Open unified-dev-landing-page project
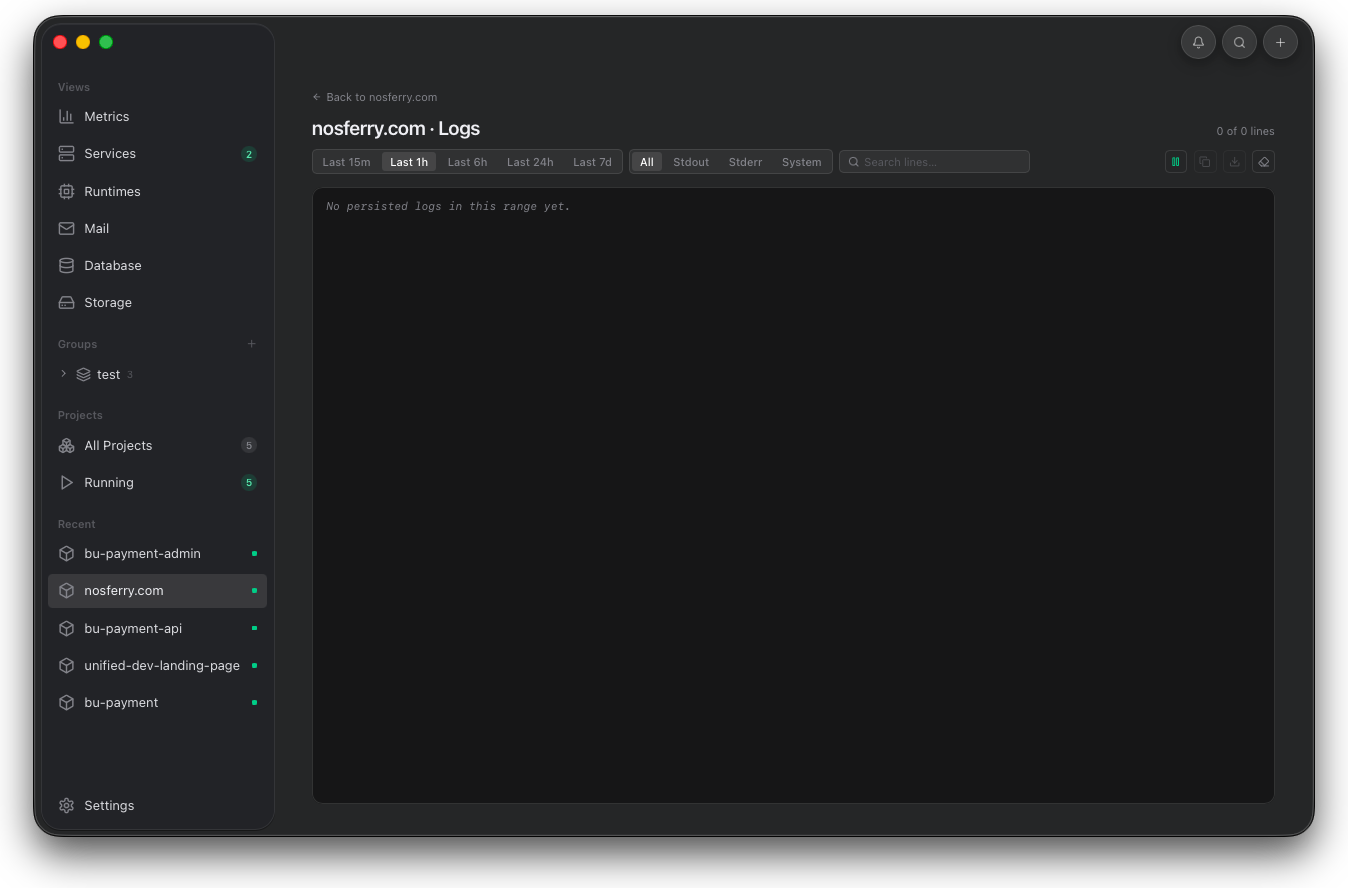 [157, 665]
